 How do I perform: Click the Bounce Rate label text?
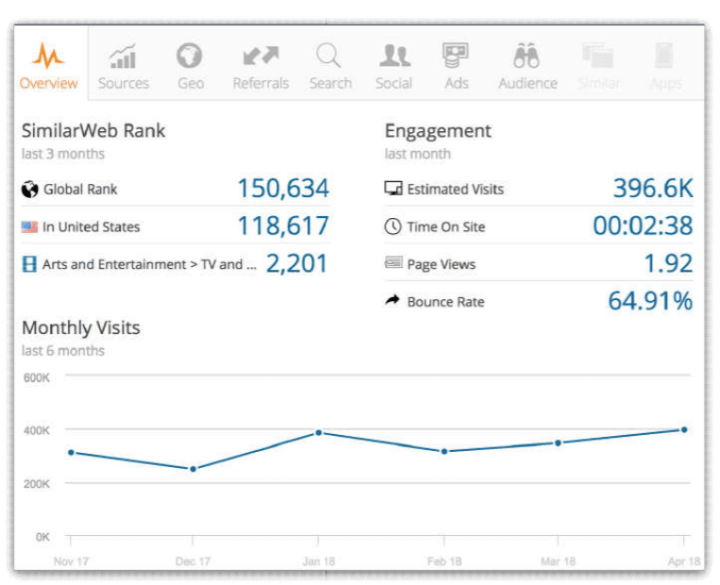pyautogui.click(x=445, y=302)
